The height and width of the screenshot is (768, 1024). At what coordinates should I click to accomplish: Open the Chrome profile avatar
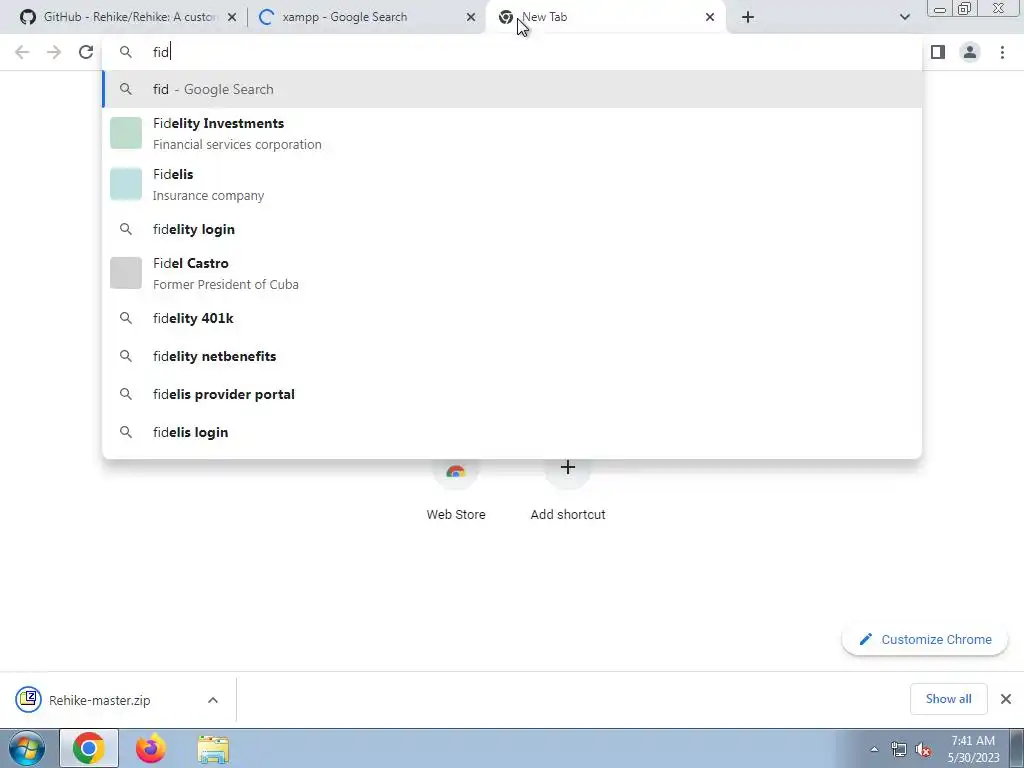pos(970,52)
